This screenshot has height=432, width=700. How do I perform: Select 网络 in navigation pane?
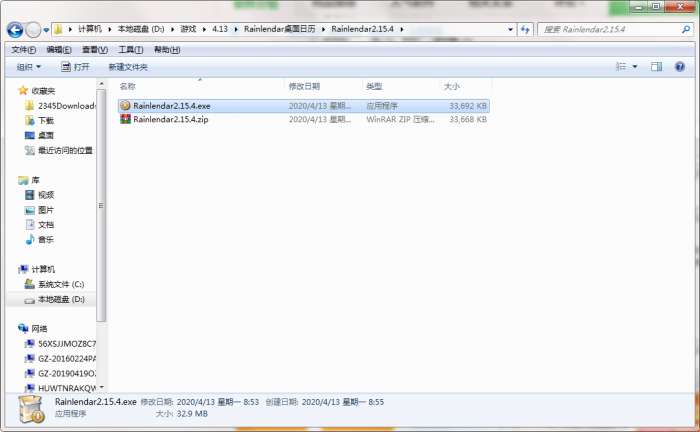point(39,329)
